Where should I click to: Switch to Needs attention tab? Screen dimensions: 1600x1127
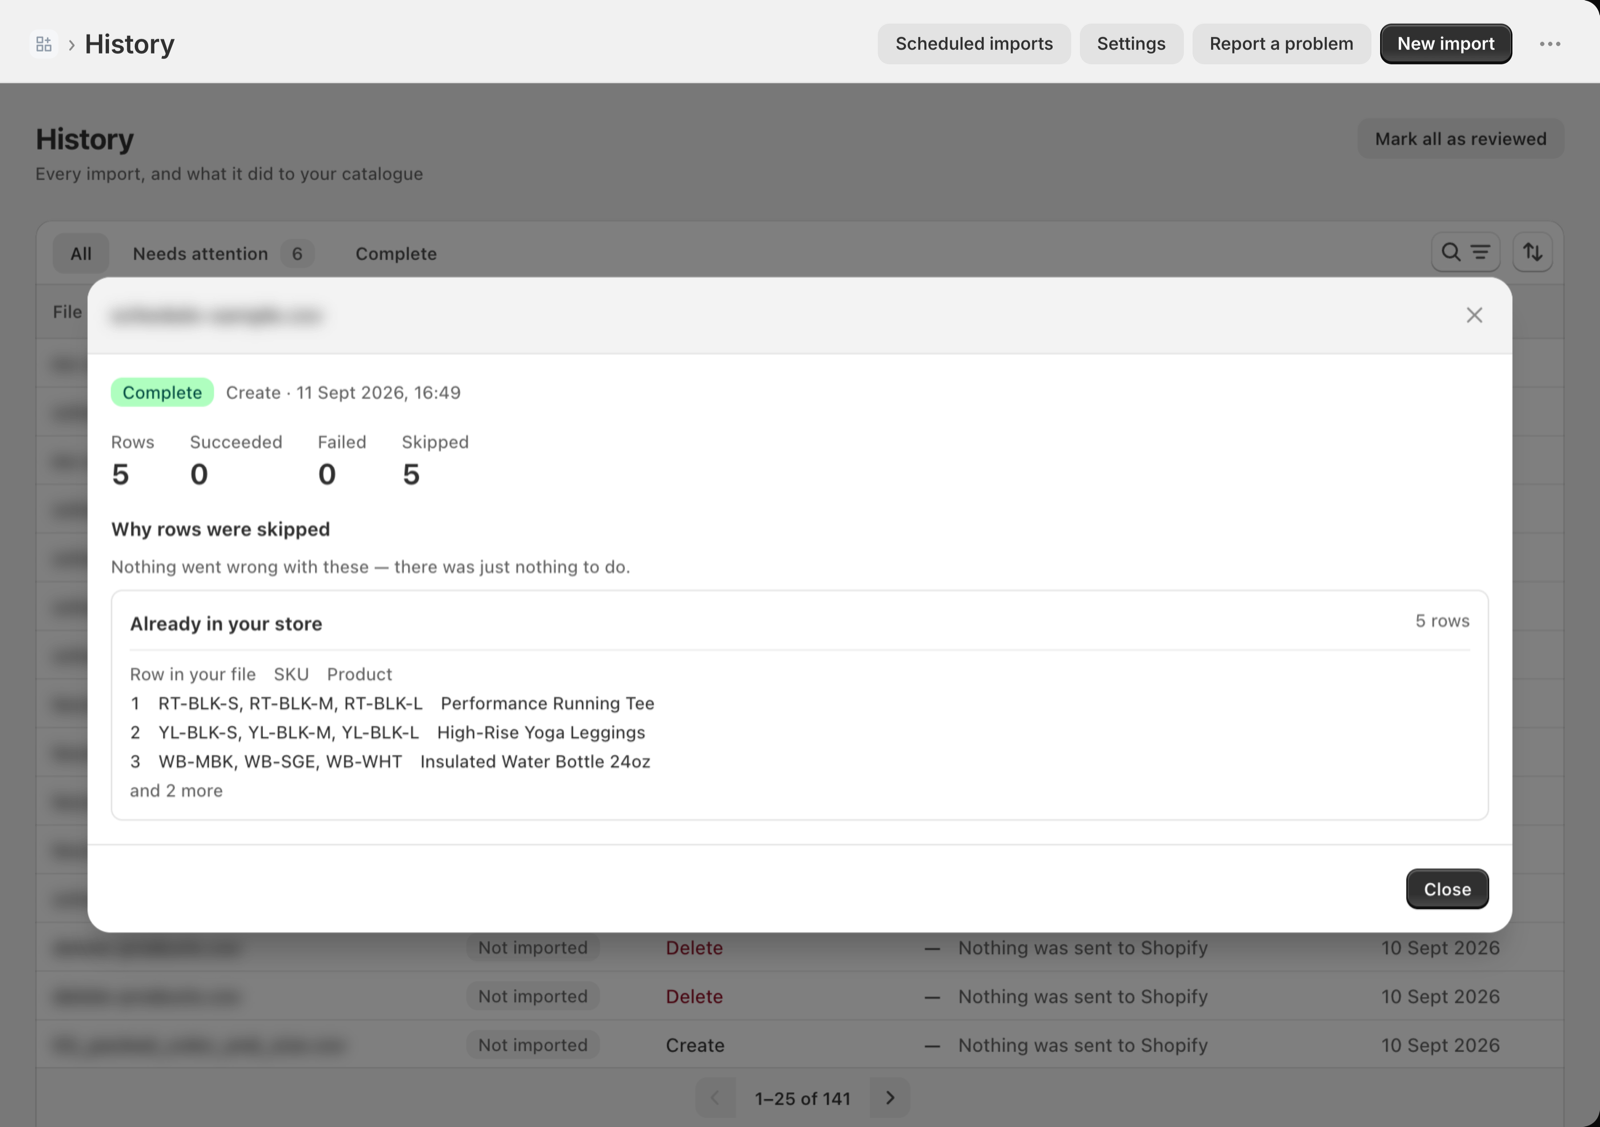pos(222,254)
